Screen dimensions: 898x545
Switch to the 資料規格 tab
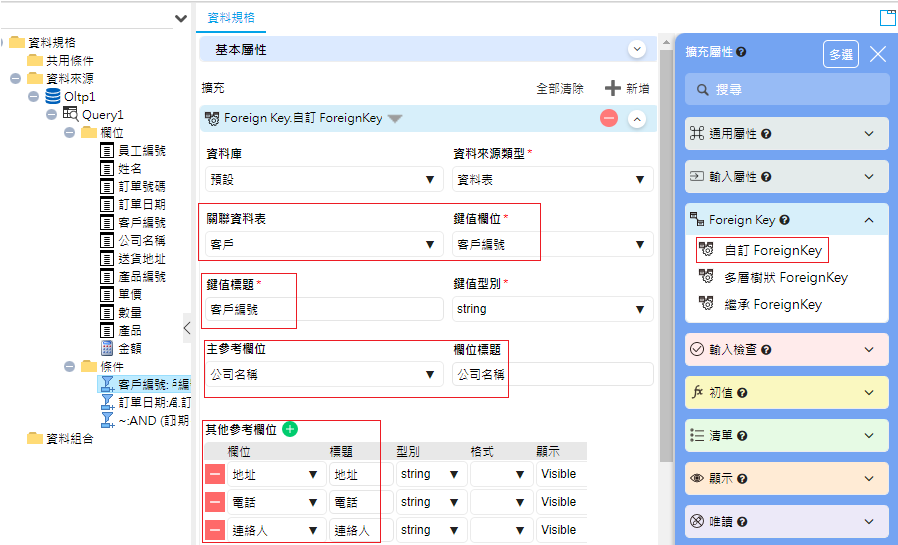pyautogui.click(x=231, y=18)
